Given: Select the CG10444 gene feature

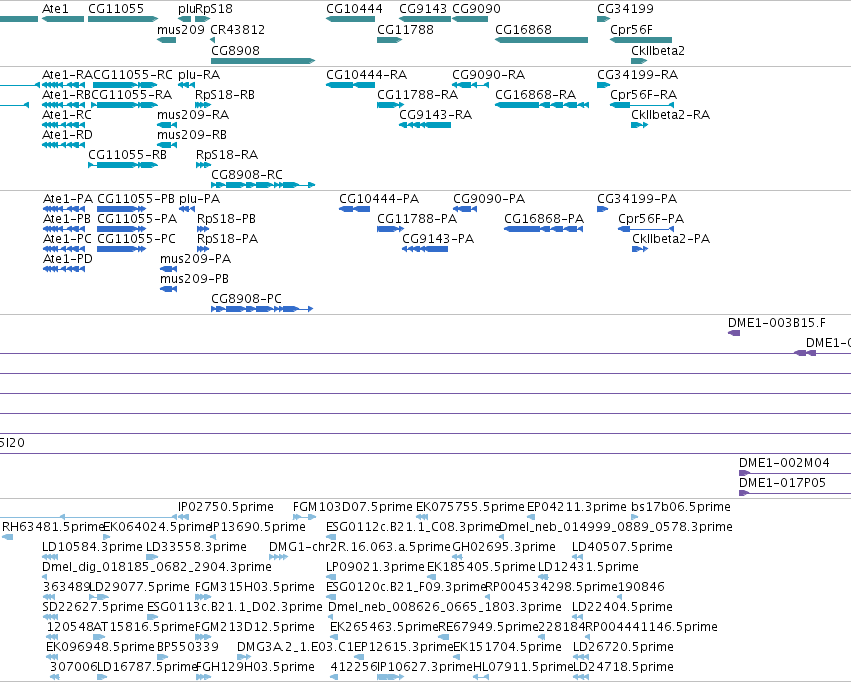Looking at the screenshot, I should click(351, 19).
